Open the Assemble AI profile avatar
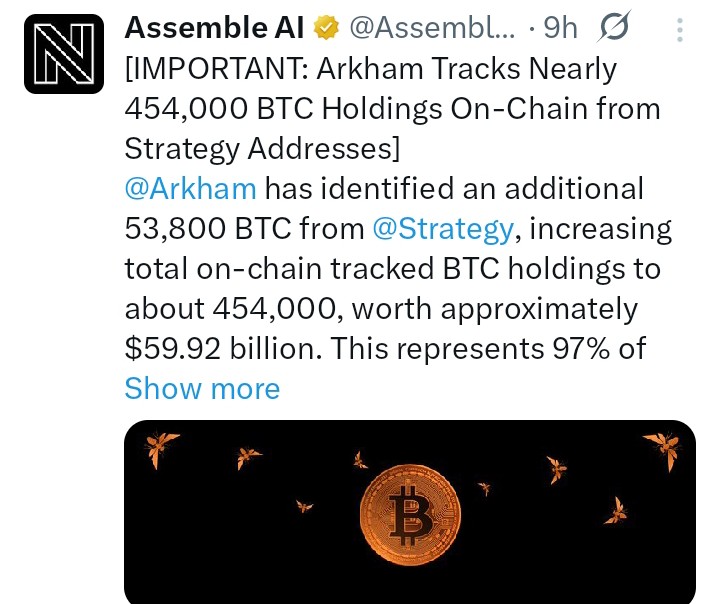 point(64,54)
